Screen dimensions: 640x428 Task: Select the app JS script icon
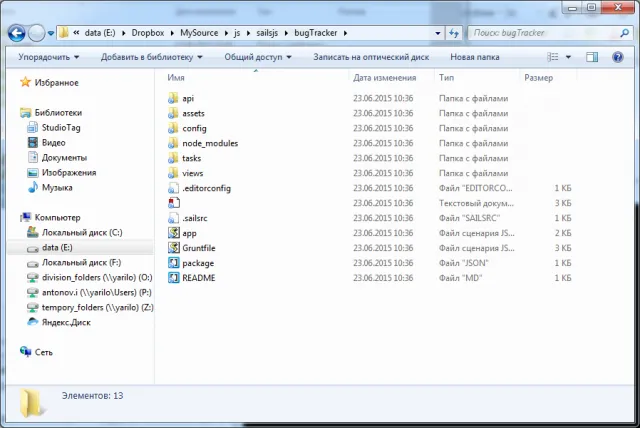(x=174, y=233)
